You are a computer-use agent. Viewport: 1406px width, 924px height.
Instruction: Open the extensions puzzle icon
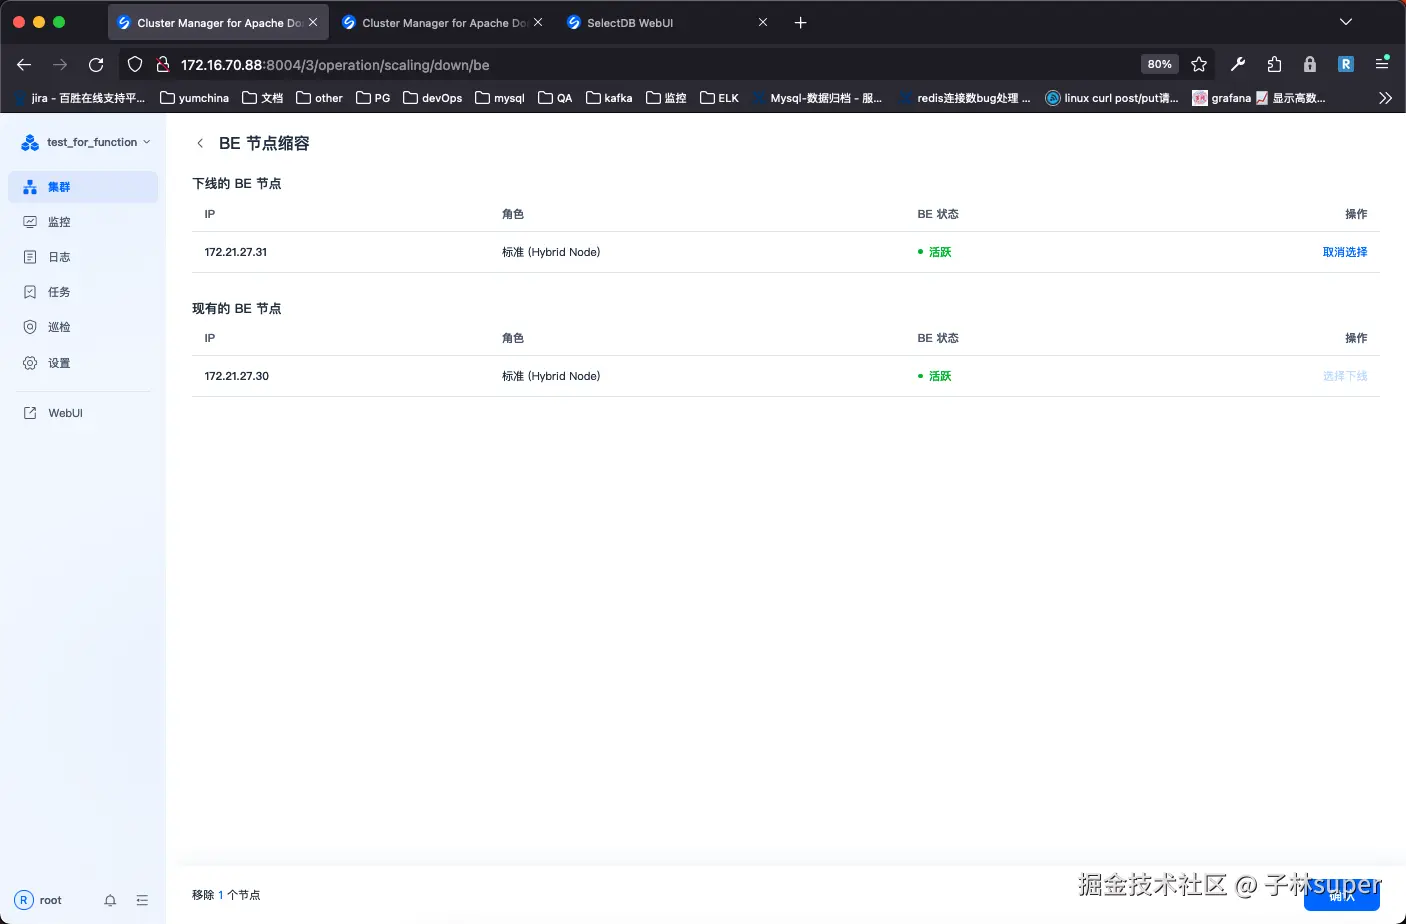pos(1274,64)
